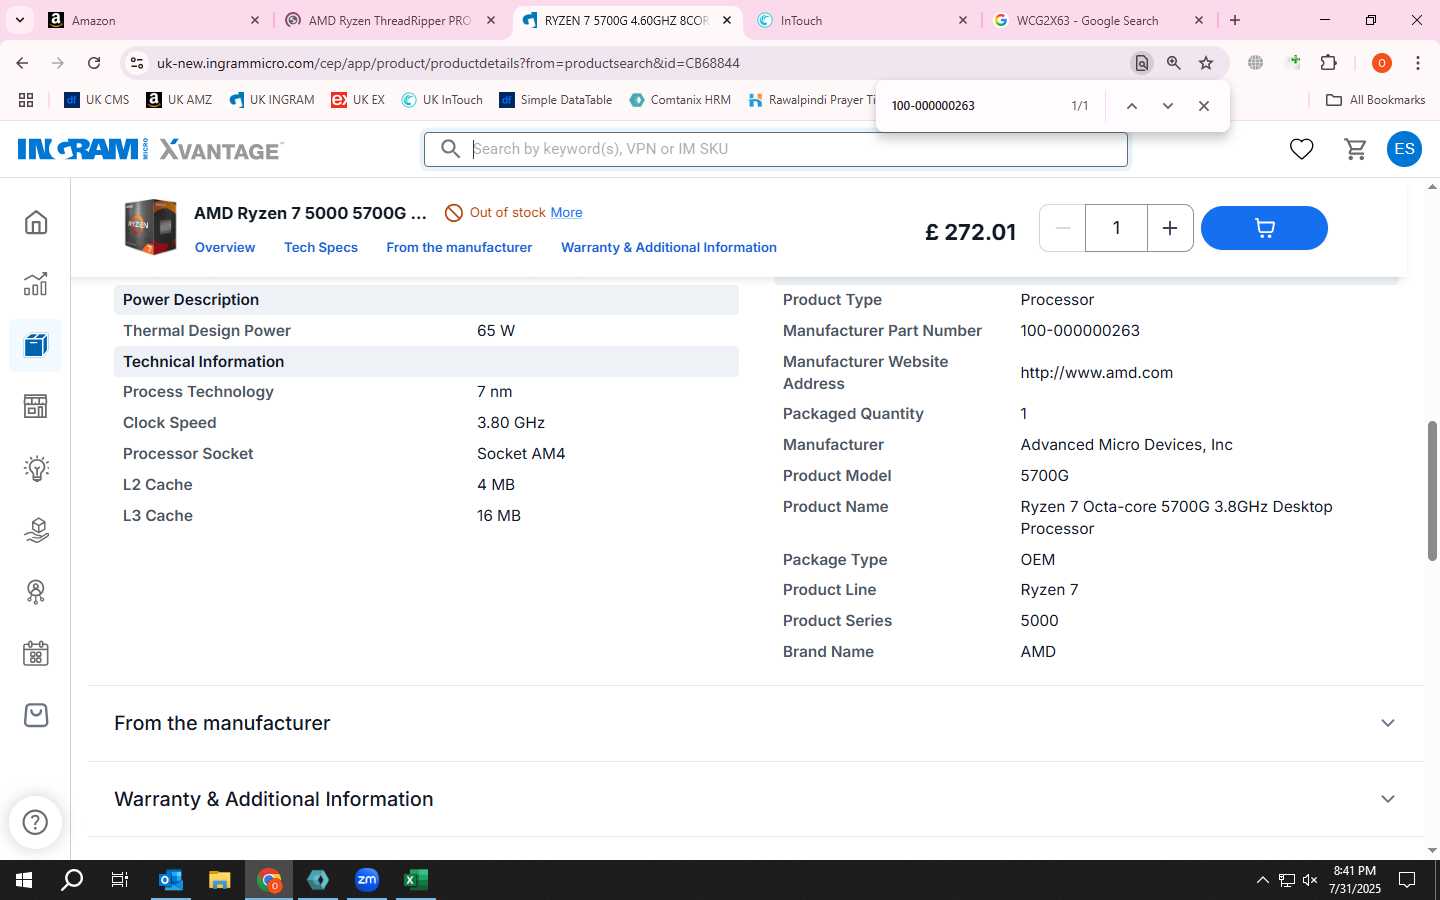The width and height of the screenshot is (1440, 900).
Task: Open the browser extensions puzzle icon
Action: pos(1328,63)
